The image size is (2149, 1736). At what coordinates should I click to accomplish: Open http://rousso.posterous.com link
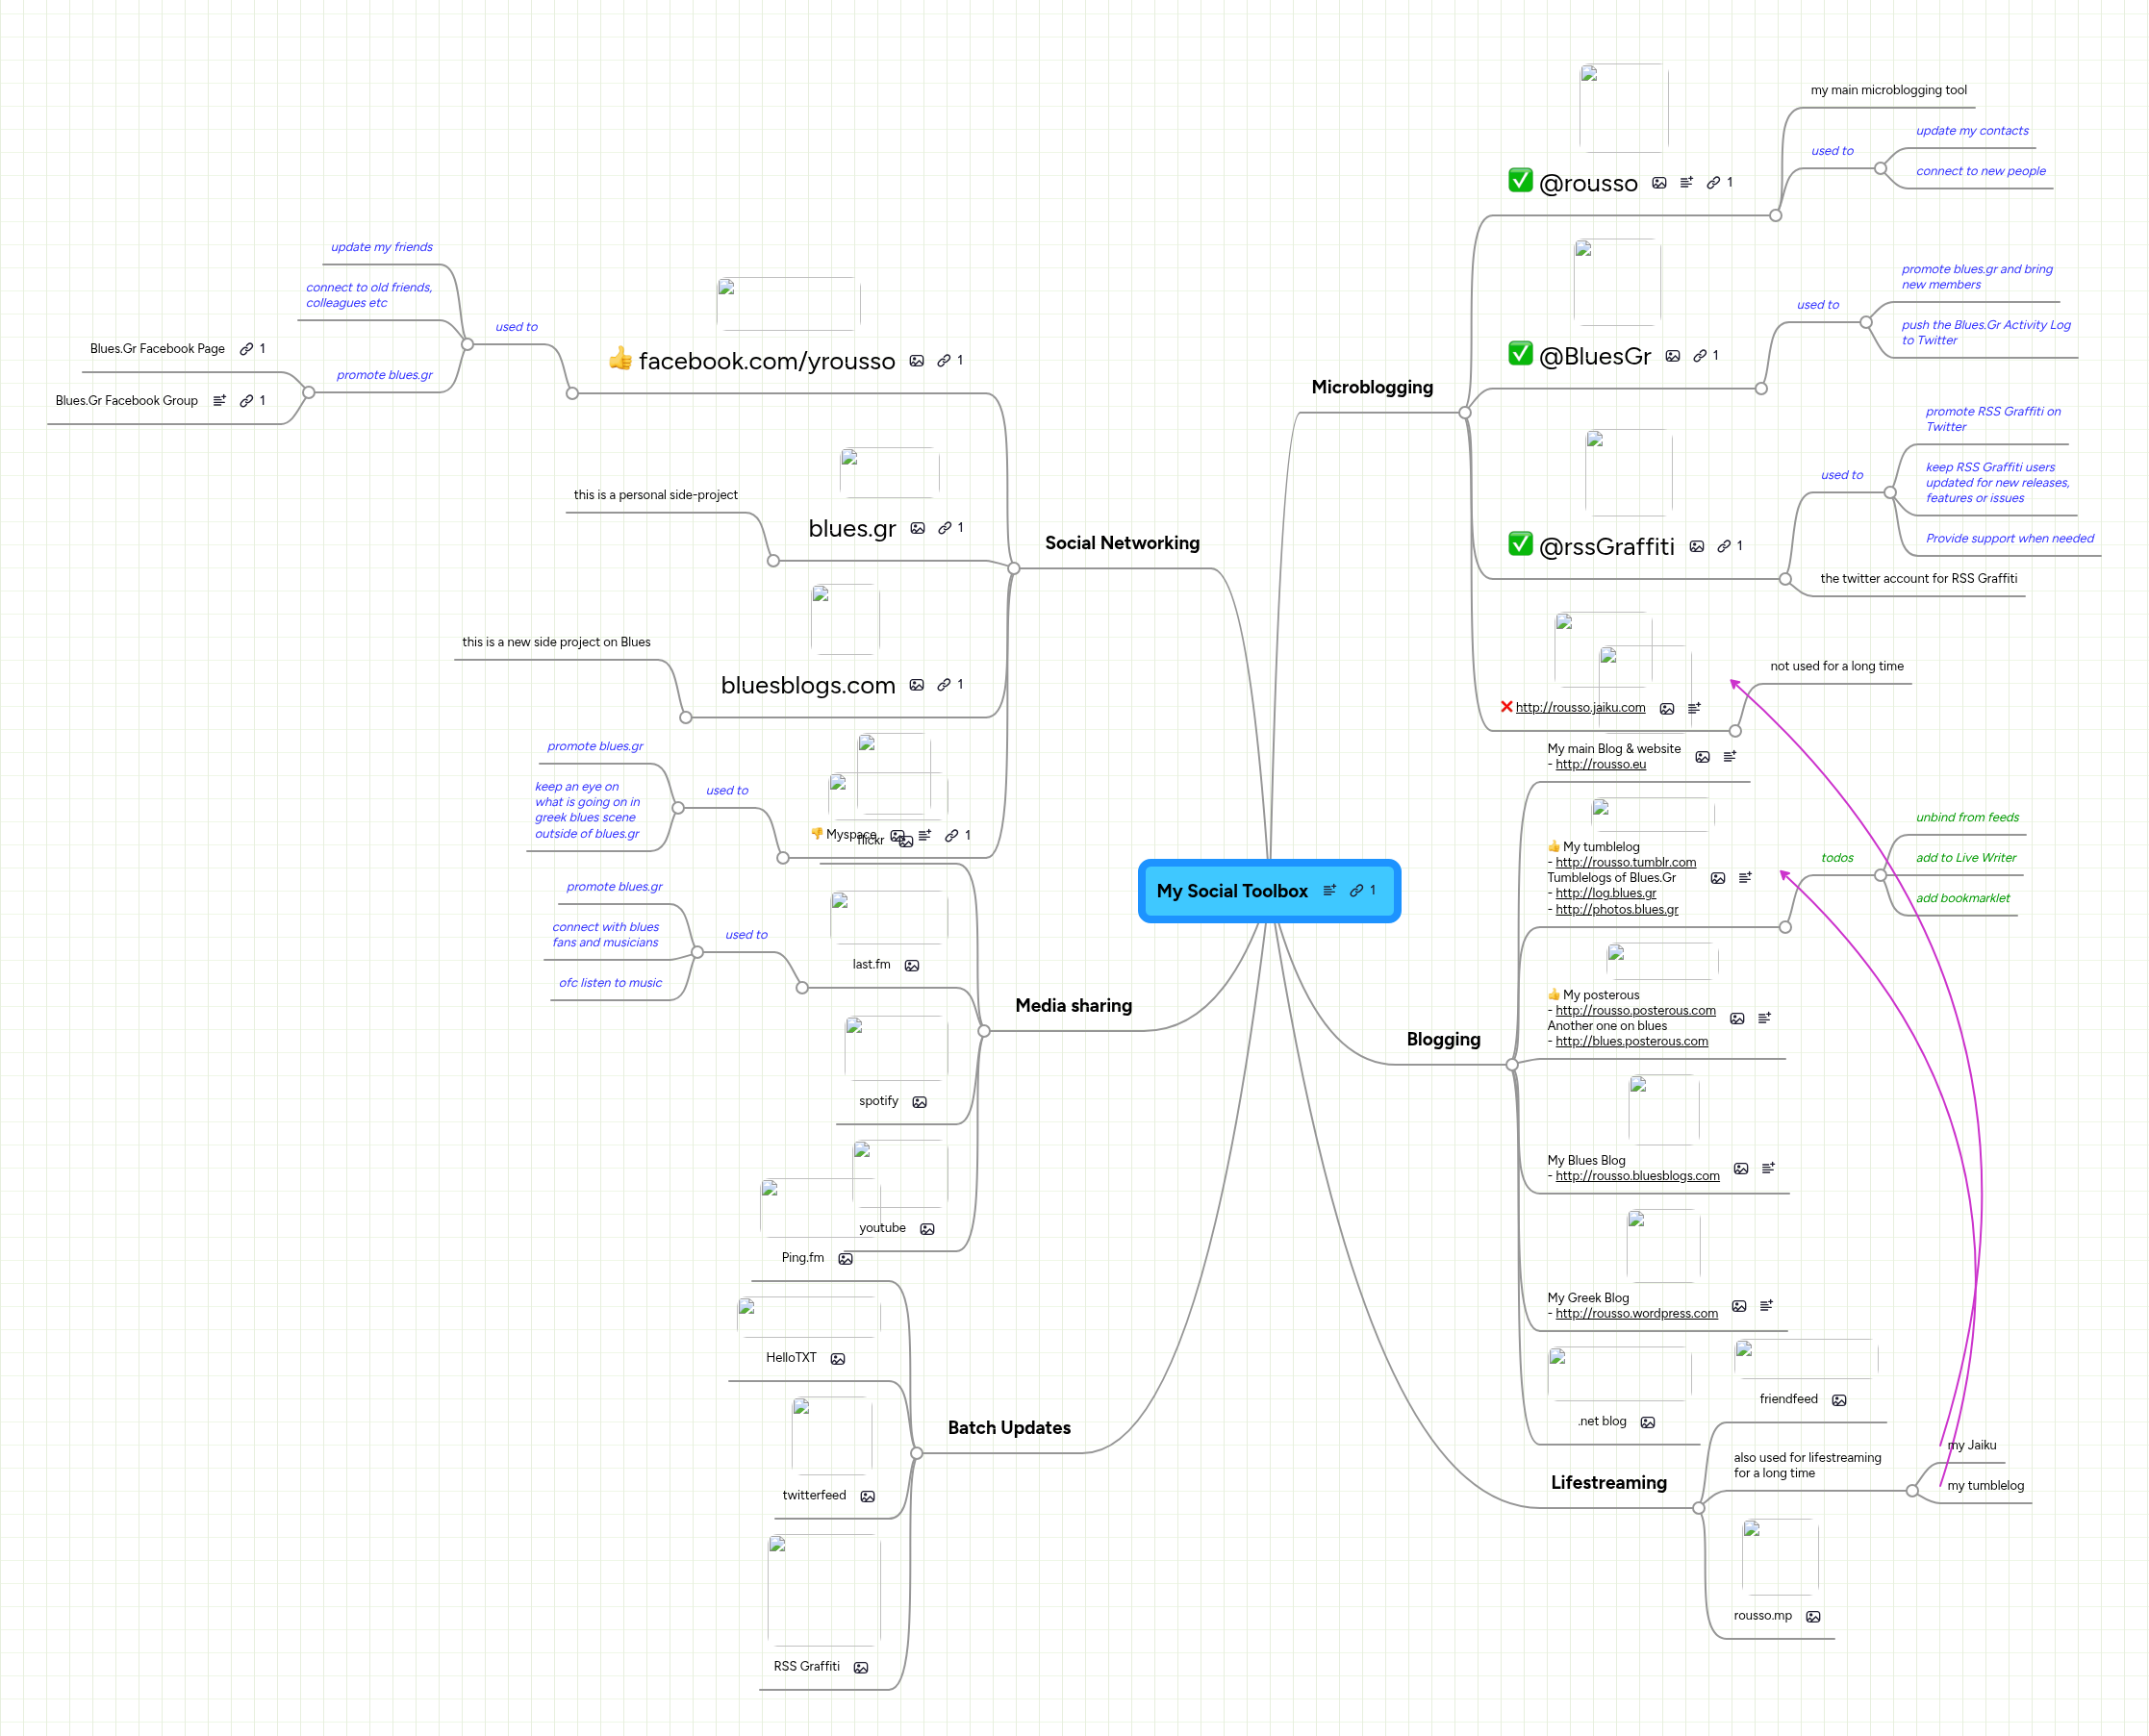coord(1635,1010)
